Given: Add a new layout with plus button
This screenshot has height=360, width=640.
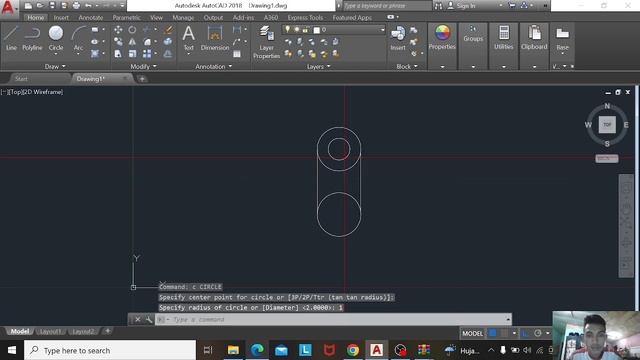Looking at the screenshot, I should [x=107, y=331].
